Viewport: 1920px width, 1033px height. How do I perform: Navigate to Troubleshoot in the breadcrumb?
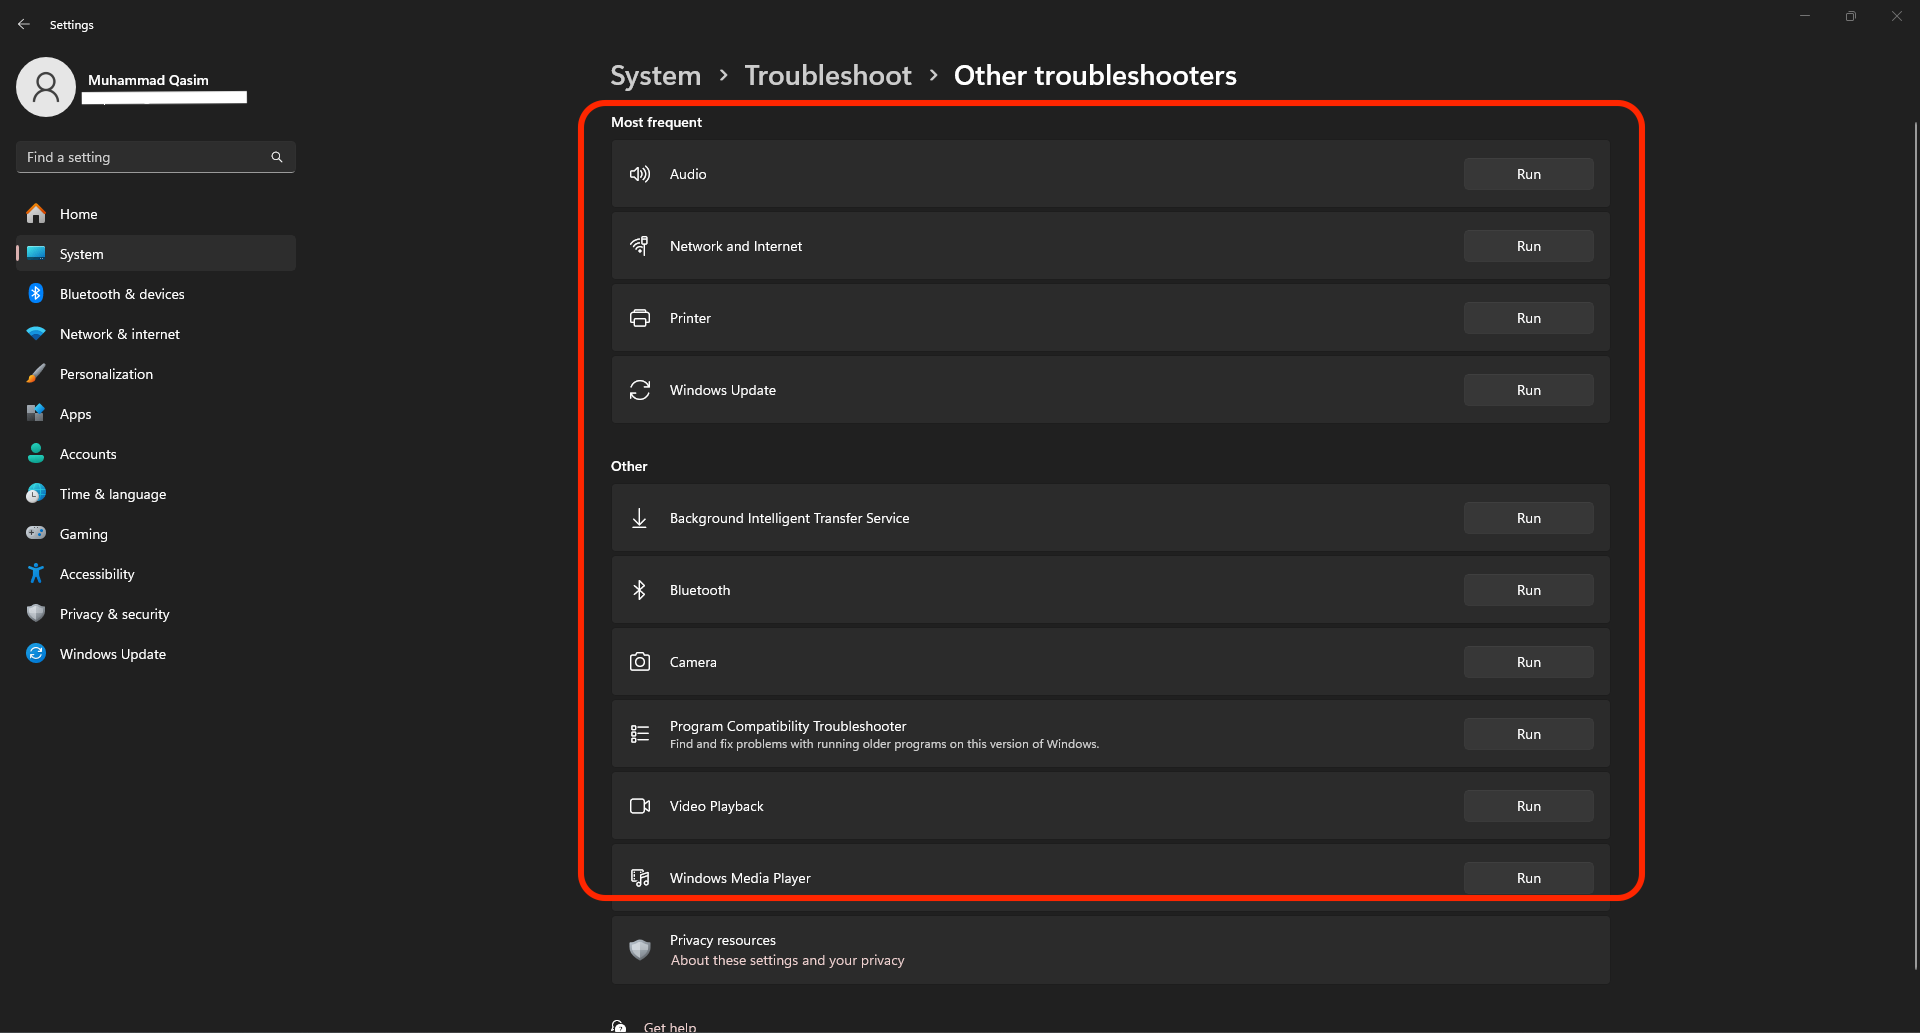(827, 76)
